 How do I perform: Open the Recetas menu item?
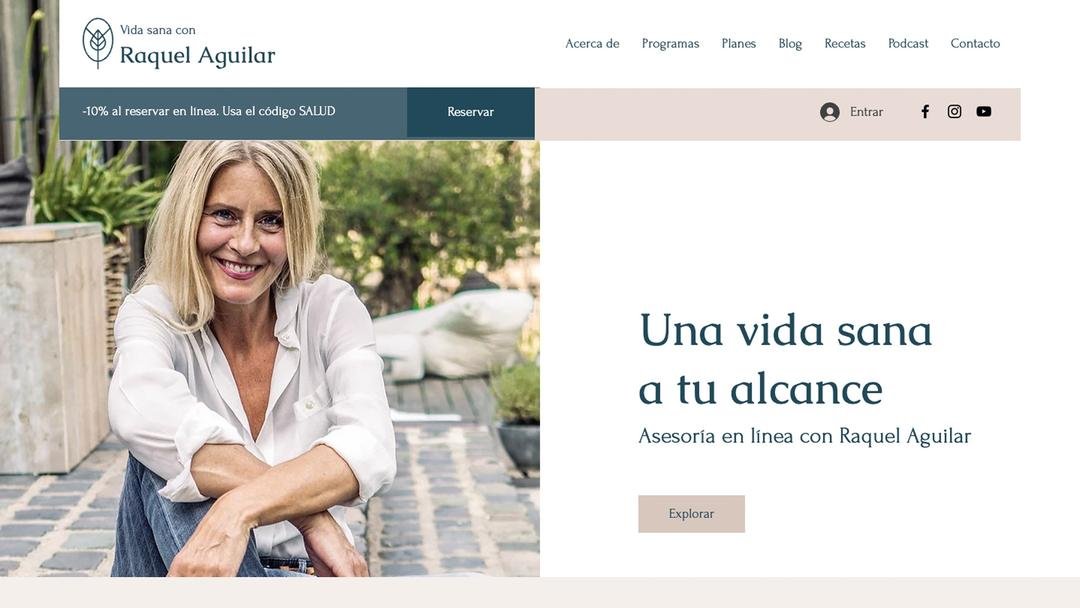(844, 43)
